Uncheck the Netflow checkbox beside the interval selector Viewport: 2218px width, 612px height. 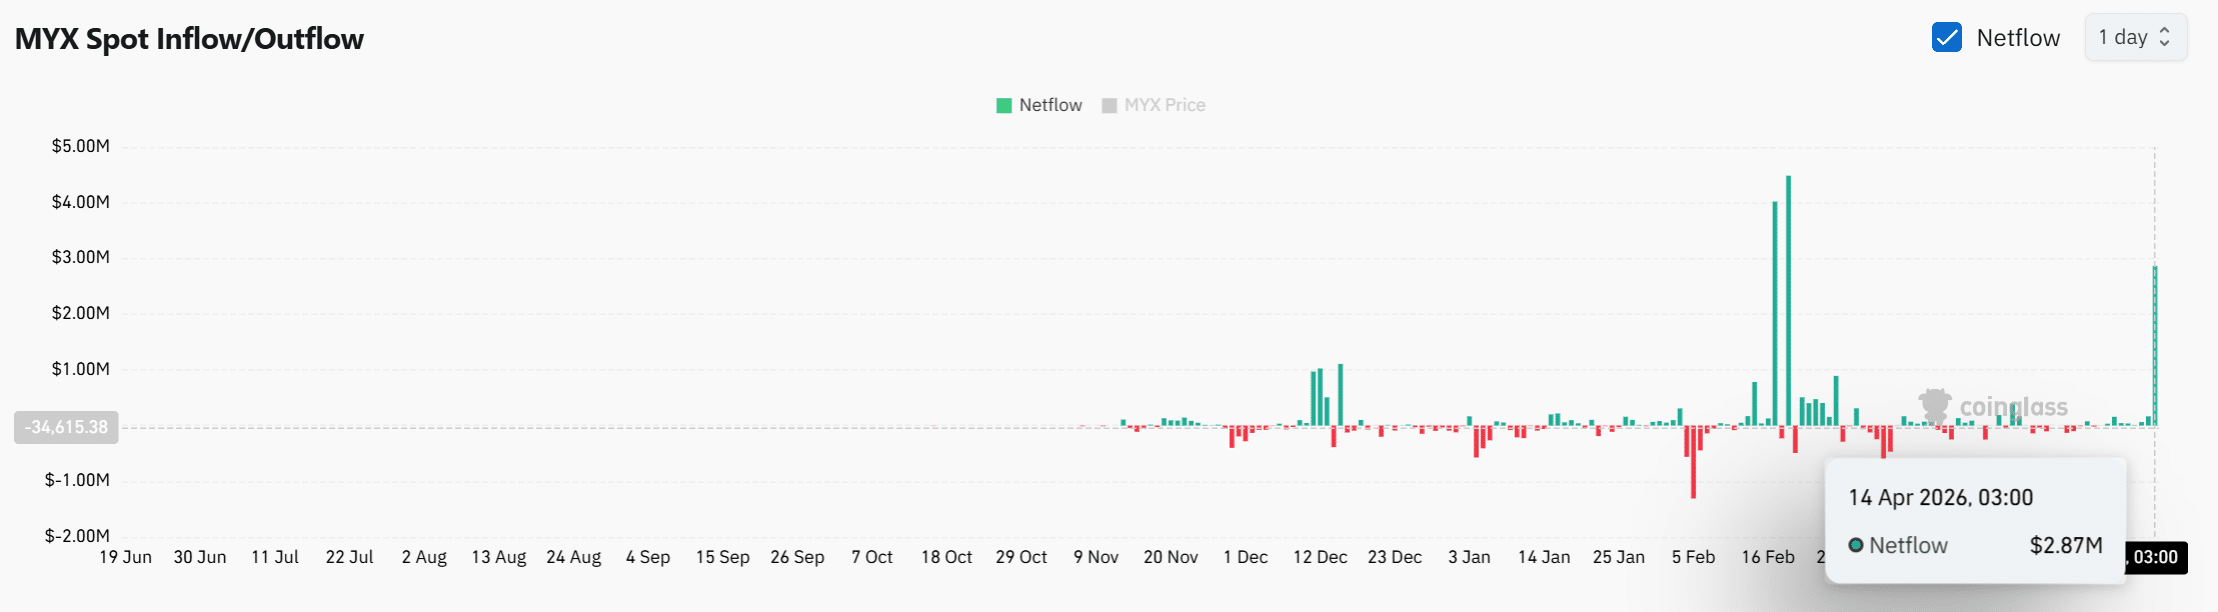point(1946,38)
